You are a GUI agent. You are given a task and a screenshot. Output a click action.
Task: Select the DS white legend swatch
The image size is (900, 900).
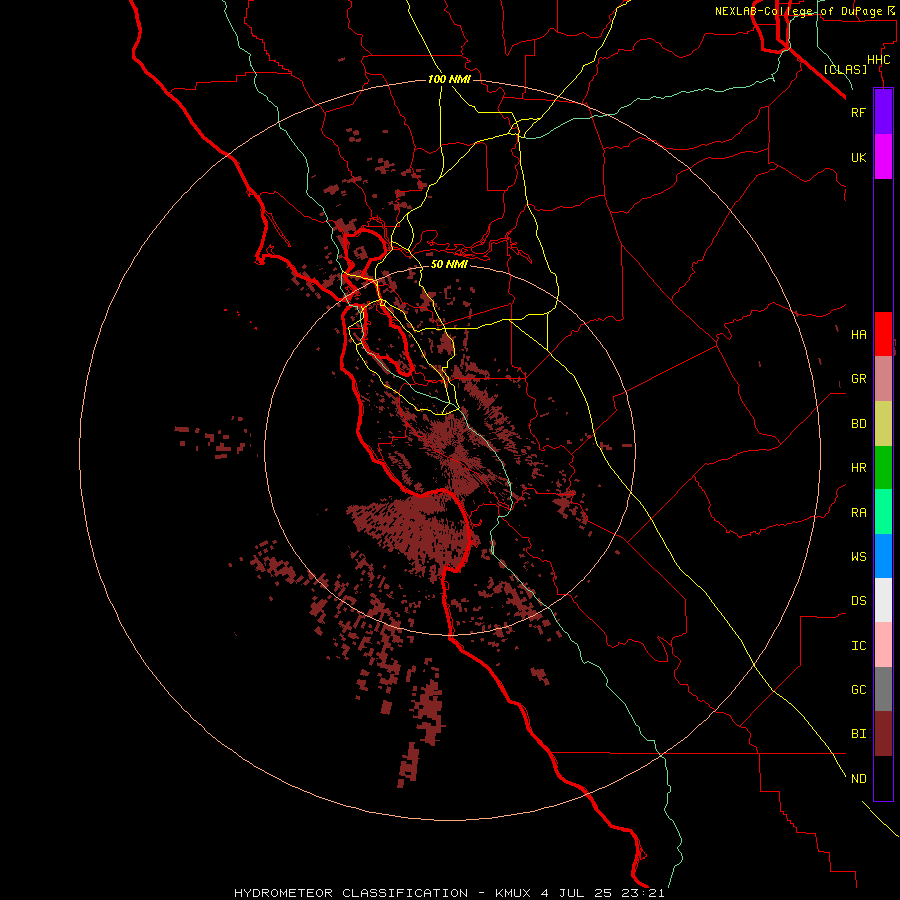click(883, 600)
